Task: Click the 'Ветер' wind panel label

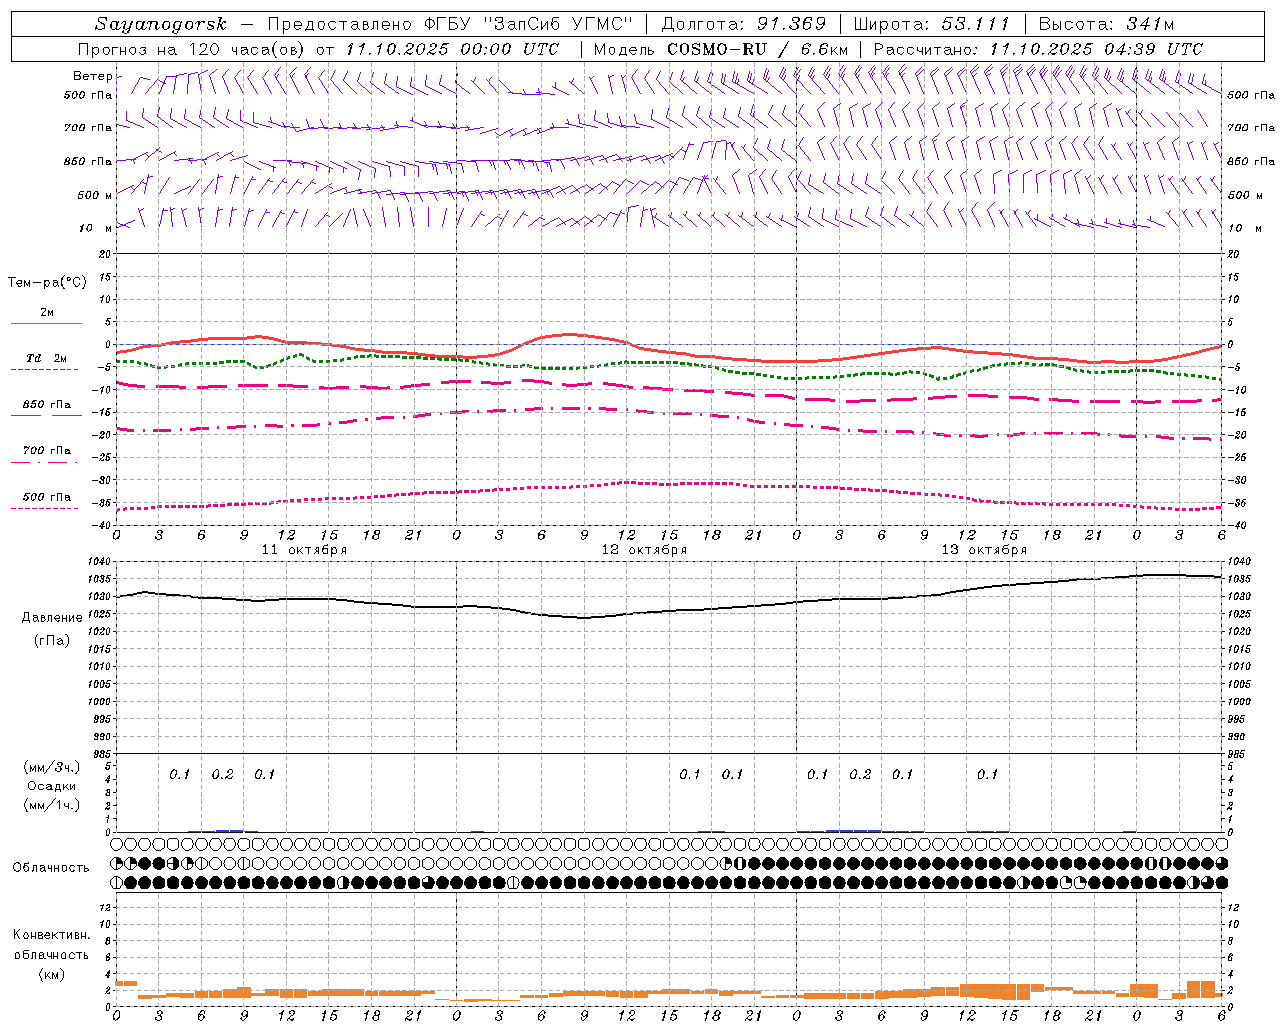Action: point(93,76)
